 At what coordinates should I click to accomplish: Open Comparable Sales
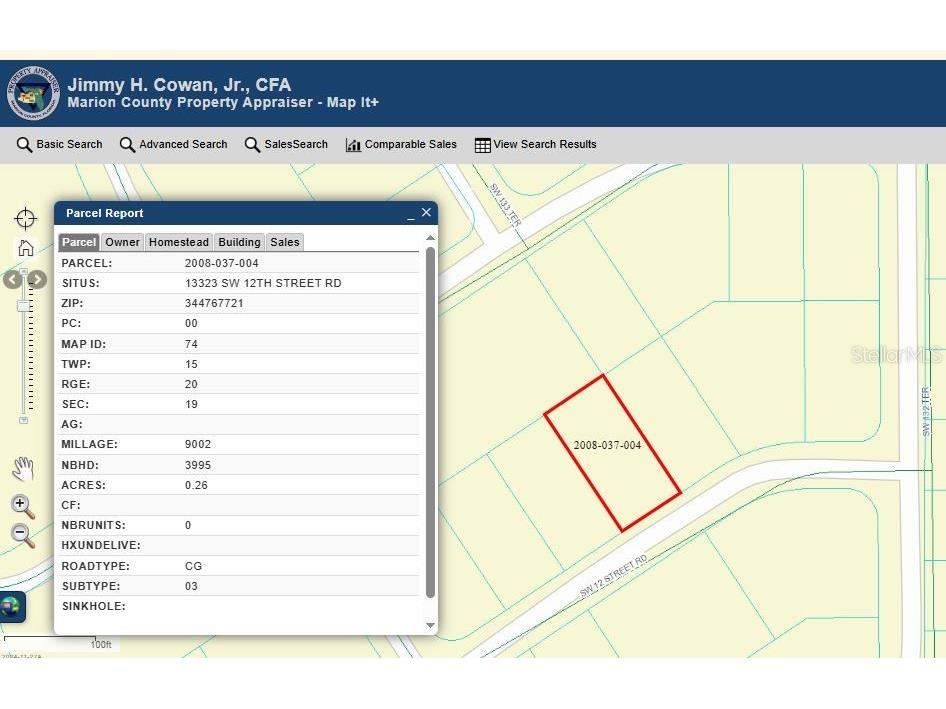point(401,145)
